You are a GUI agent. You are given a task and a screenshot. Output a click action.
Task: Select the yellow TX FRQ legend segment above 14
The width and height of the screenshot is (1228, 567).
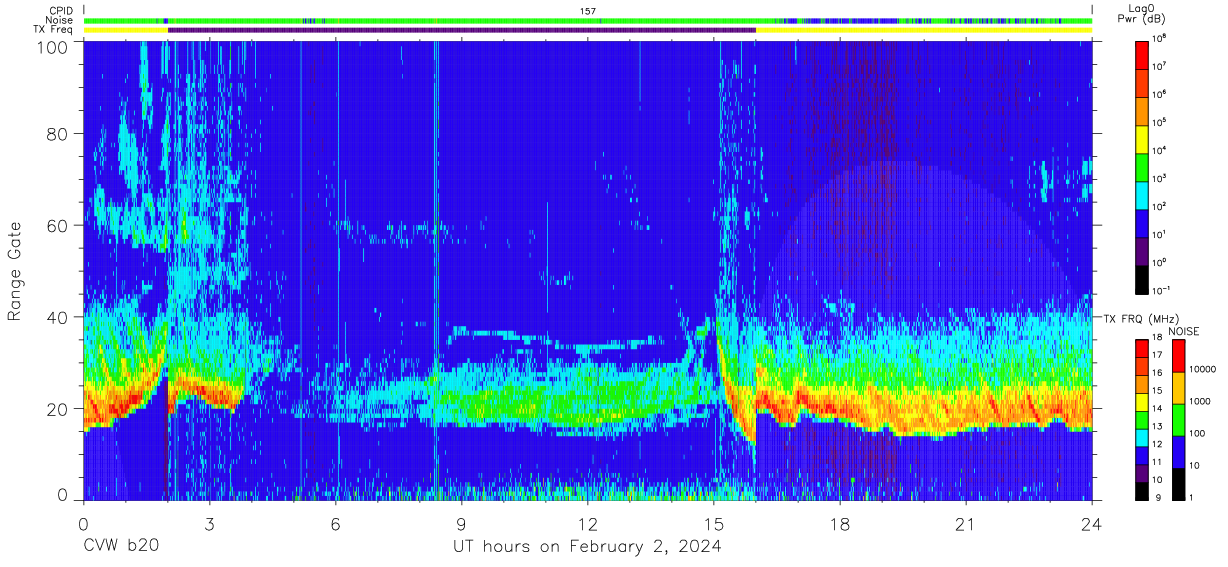pyautogui.click(x=1142, y=402)
